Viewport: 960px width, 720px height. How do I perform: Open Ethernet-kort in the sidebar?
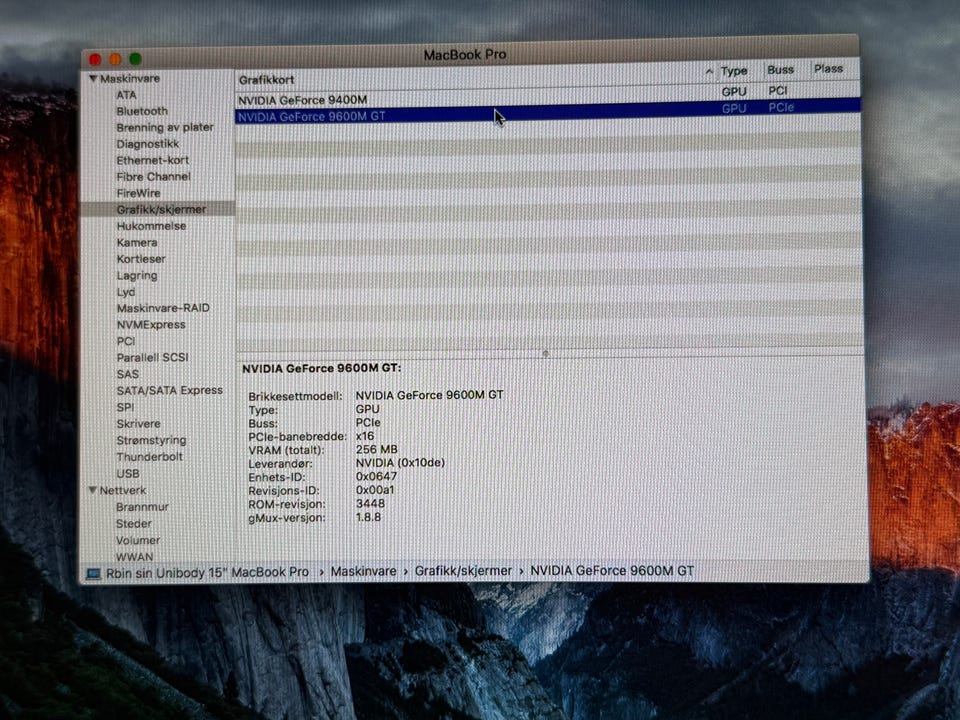point(152,160)
